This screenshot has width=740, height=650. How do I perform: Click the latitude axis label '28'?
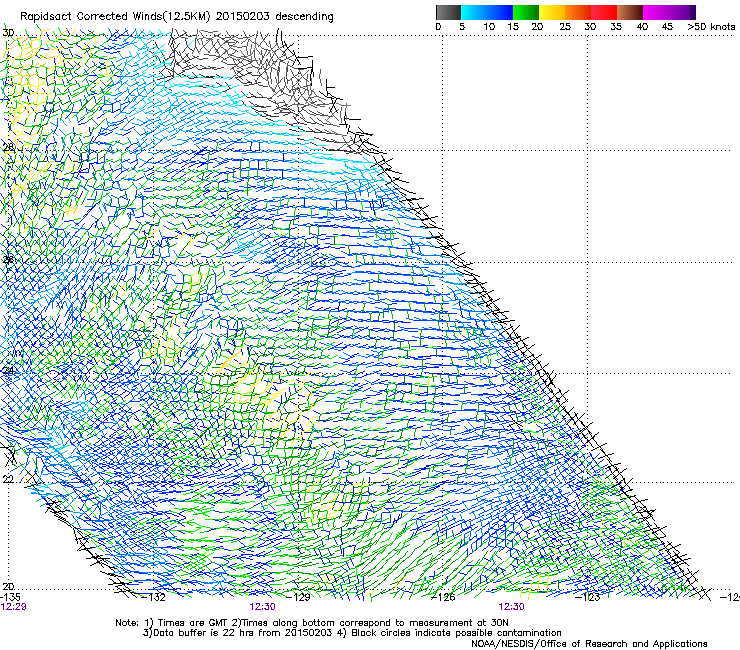(8, 147)
